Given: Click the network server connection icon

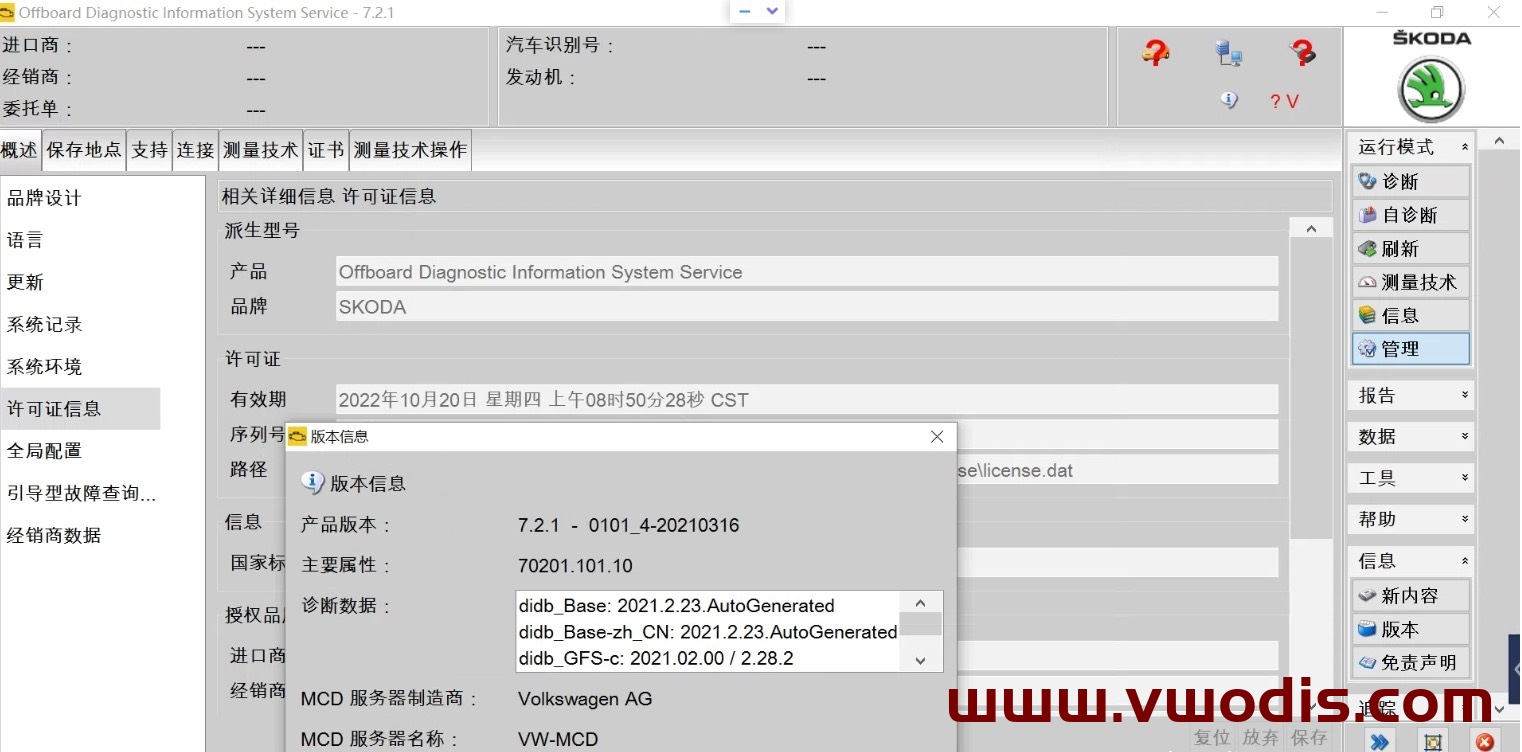Looking at the screenshot, I should click(x=1229, y=53).
